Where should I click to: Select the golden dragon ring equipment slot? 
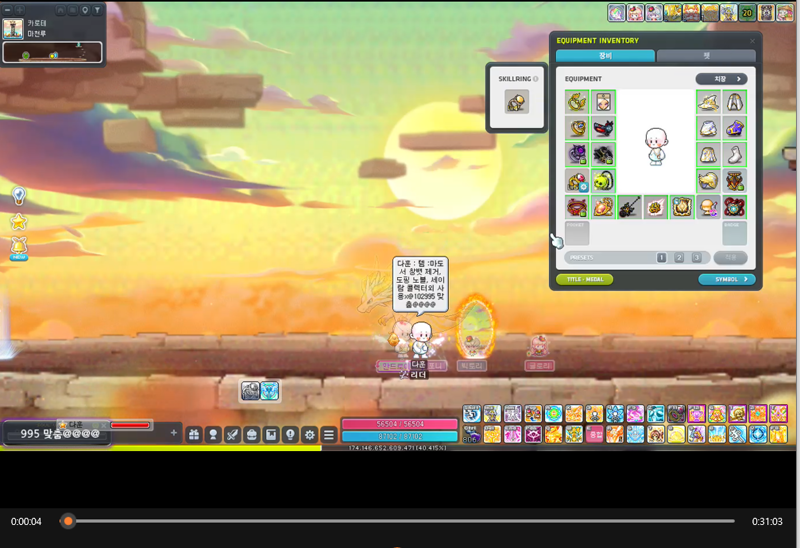coord(577,102)
